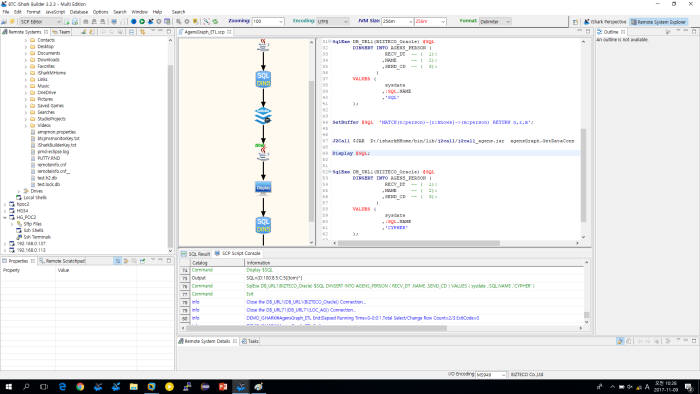Open Chrome from the Windows taskbar
The height and width of the screenshot is (394, 700).
click(80, 387)
